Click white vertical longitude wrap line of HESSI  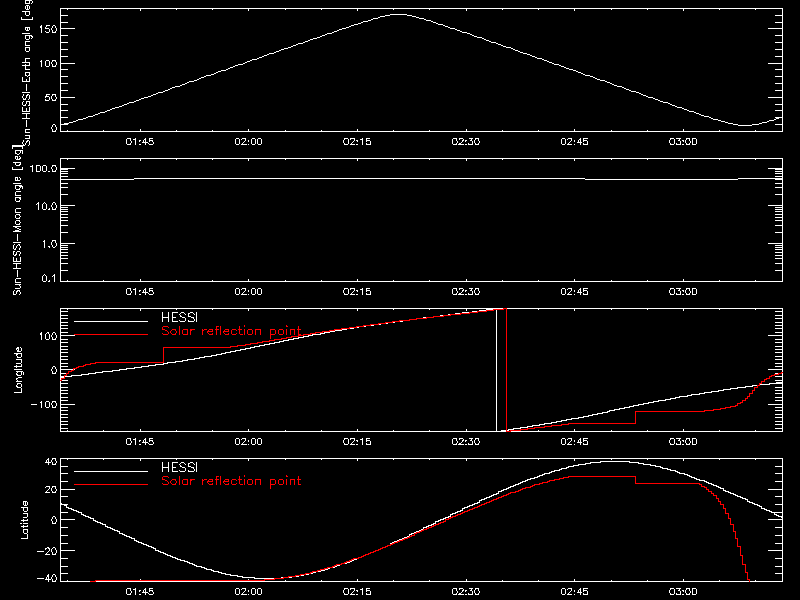tap(496, 370)
